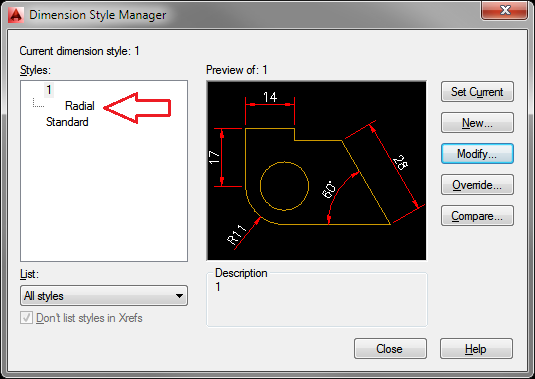Click the Modify button
Image resolution: width=535 pixels, height=379 pixels.
(477, 154)
